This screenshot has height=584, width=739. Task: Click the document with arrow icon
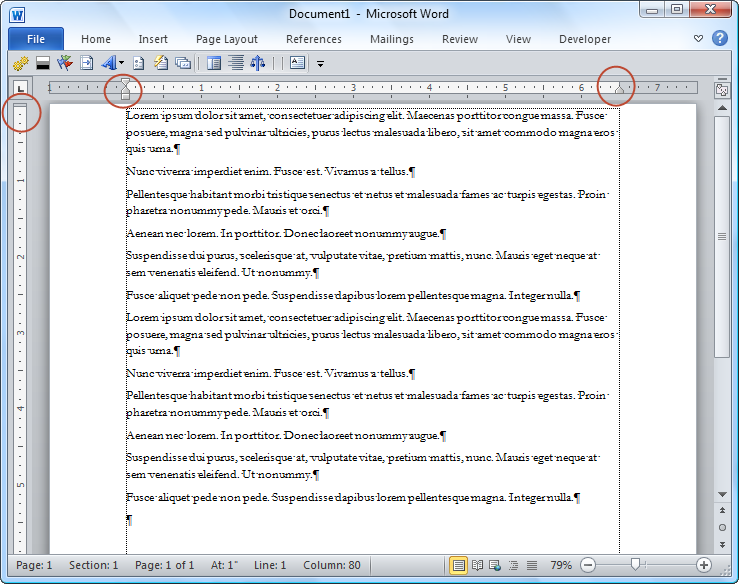(87, 63)
